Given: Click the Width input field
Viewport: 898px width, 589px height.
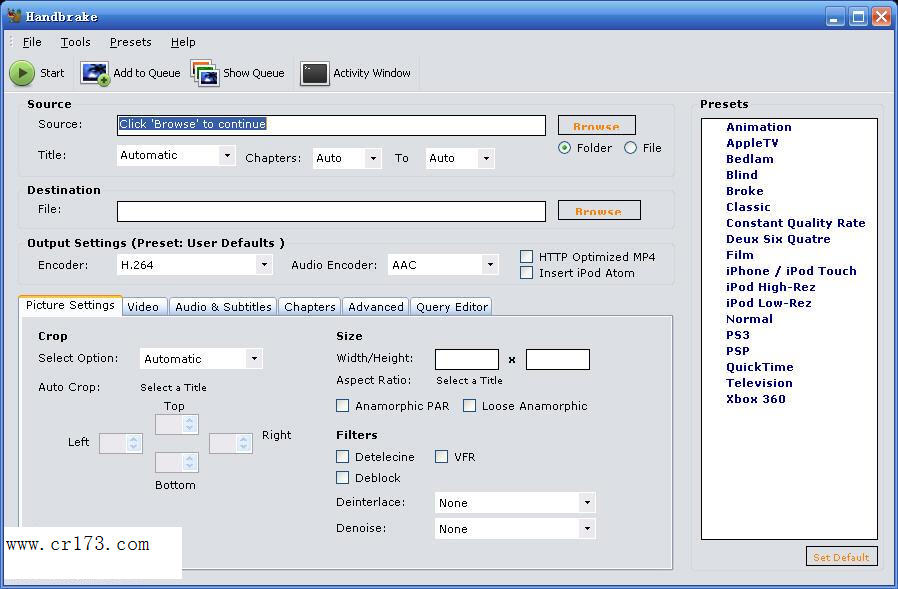Looking at the screenshot, I should click(467, 359).
